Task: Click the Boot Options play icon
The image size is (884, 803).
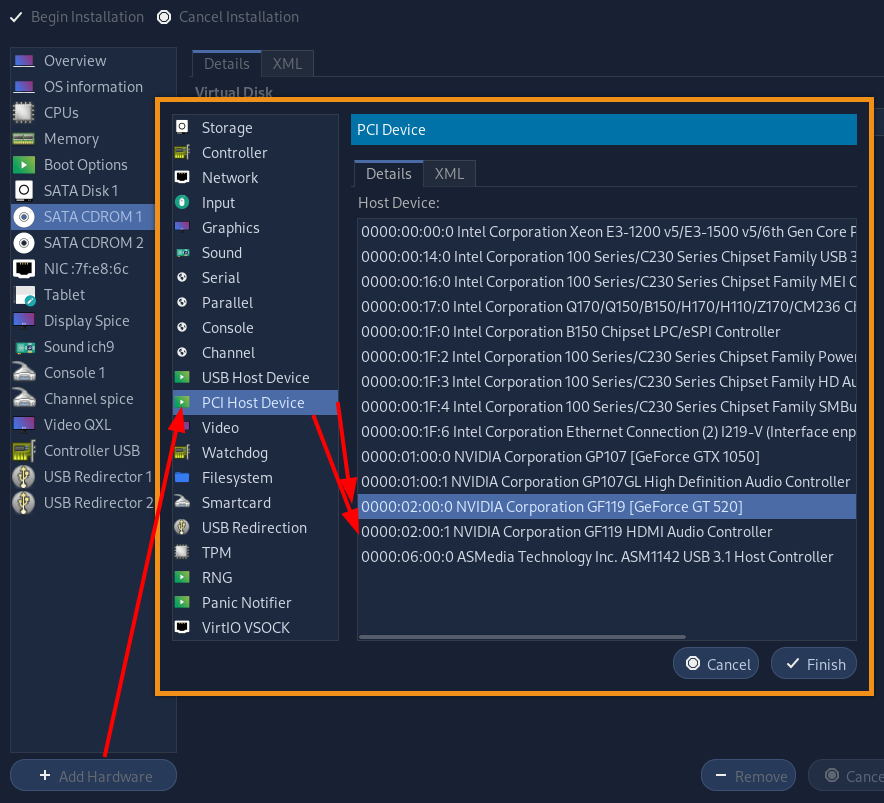Action: tap(24, 165)
